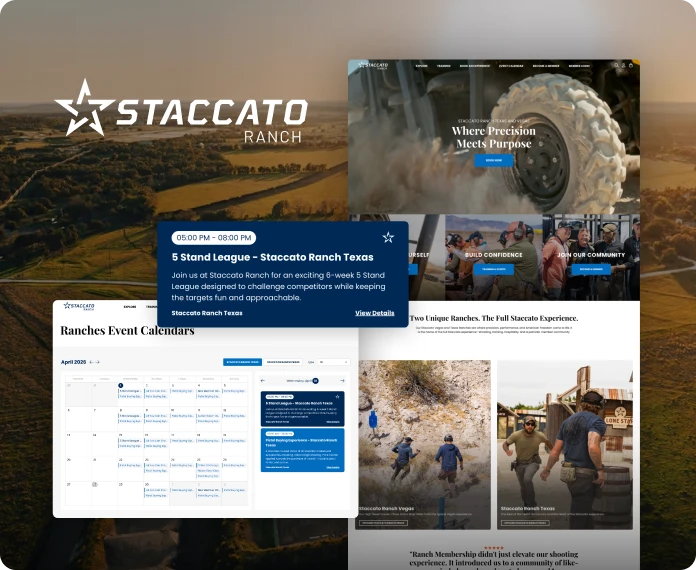Select the highlighted date 1 in the April calendar

[121, 385]
